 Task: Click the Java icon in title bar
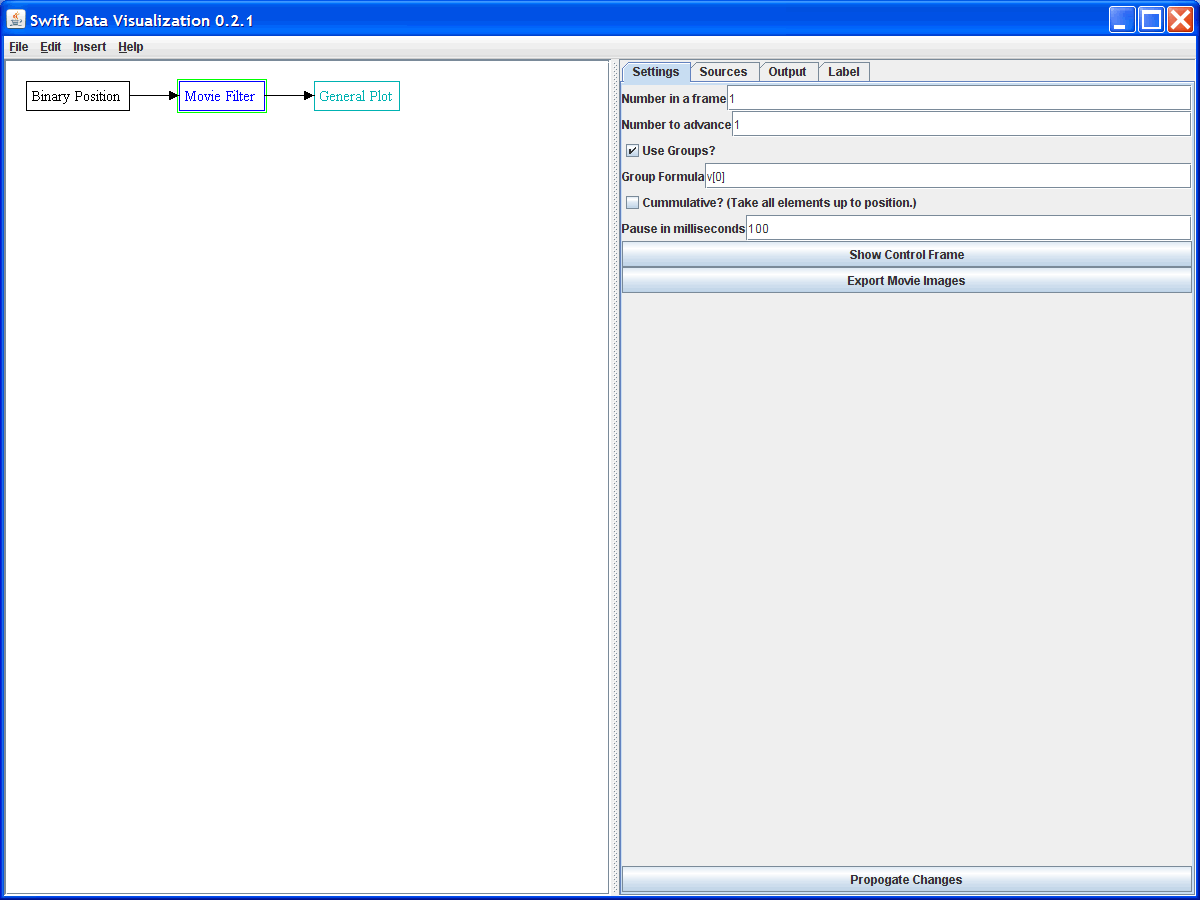16,19
